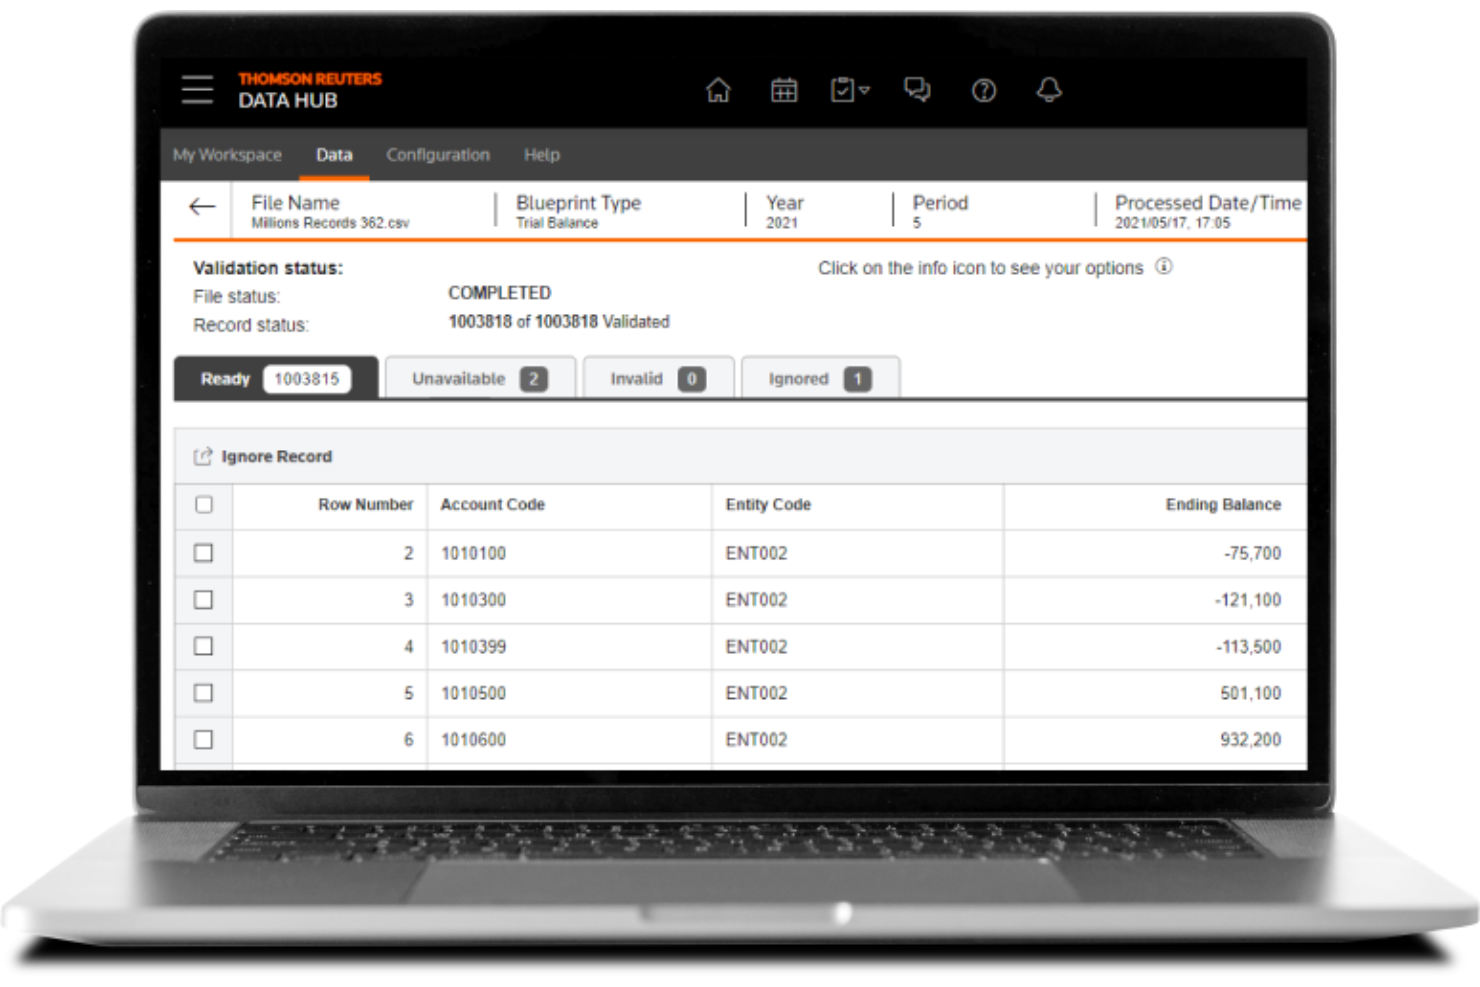1480x987 pixels.
Task: Check the box for account 1010600
Action: click(204, 740)
